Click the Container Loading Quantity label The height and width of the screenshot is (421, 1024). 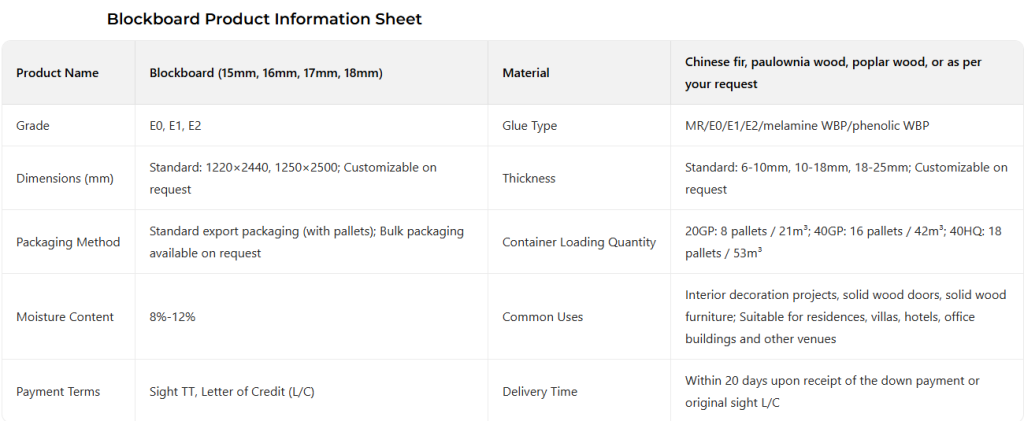[579, 242]
